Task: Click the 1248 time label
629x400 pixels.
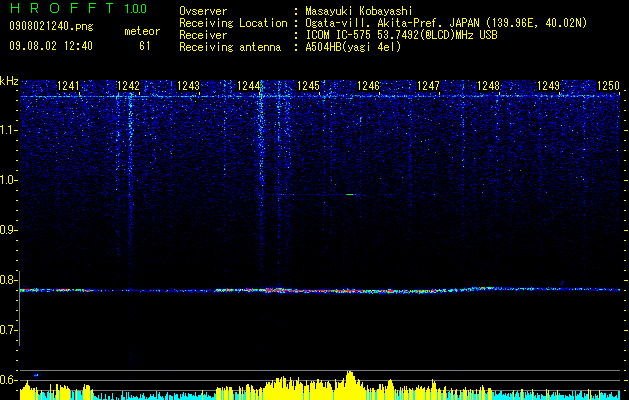Action: point(488,86)
